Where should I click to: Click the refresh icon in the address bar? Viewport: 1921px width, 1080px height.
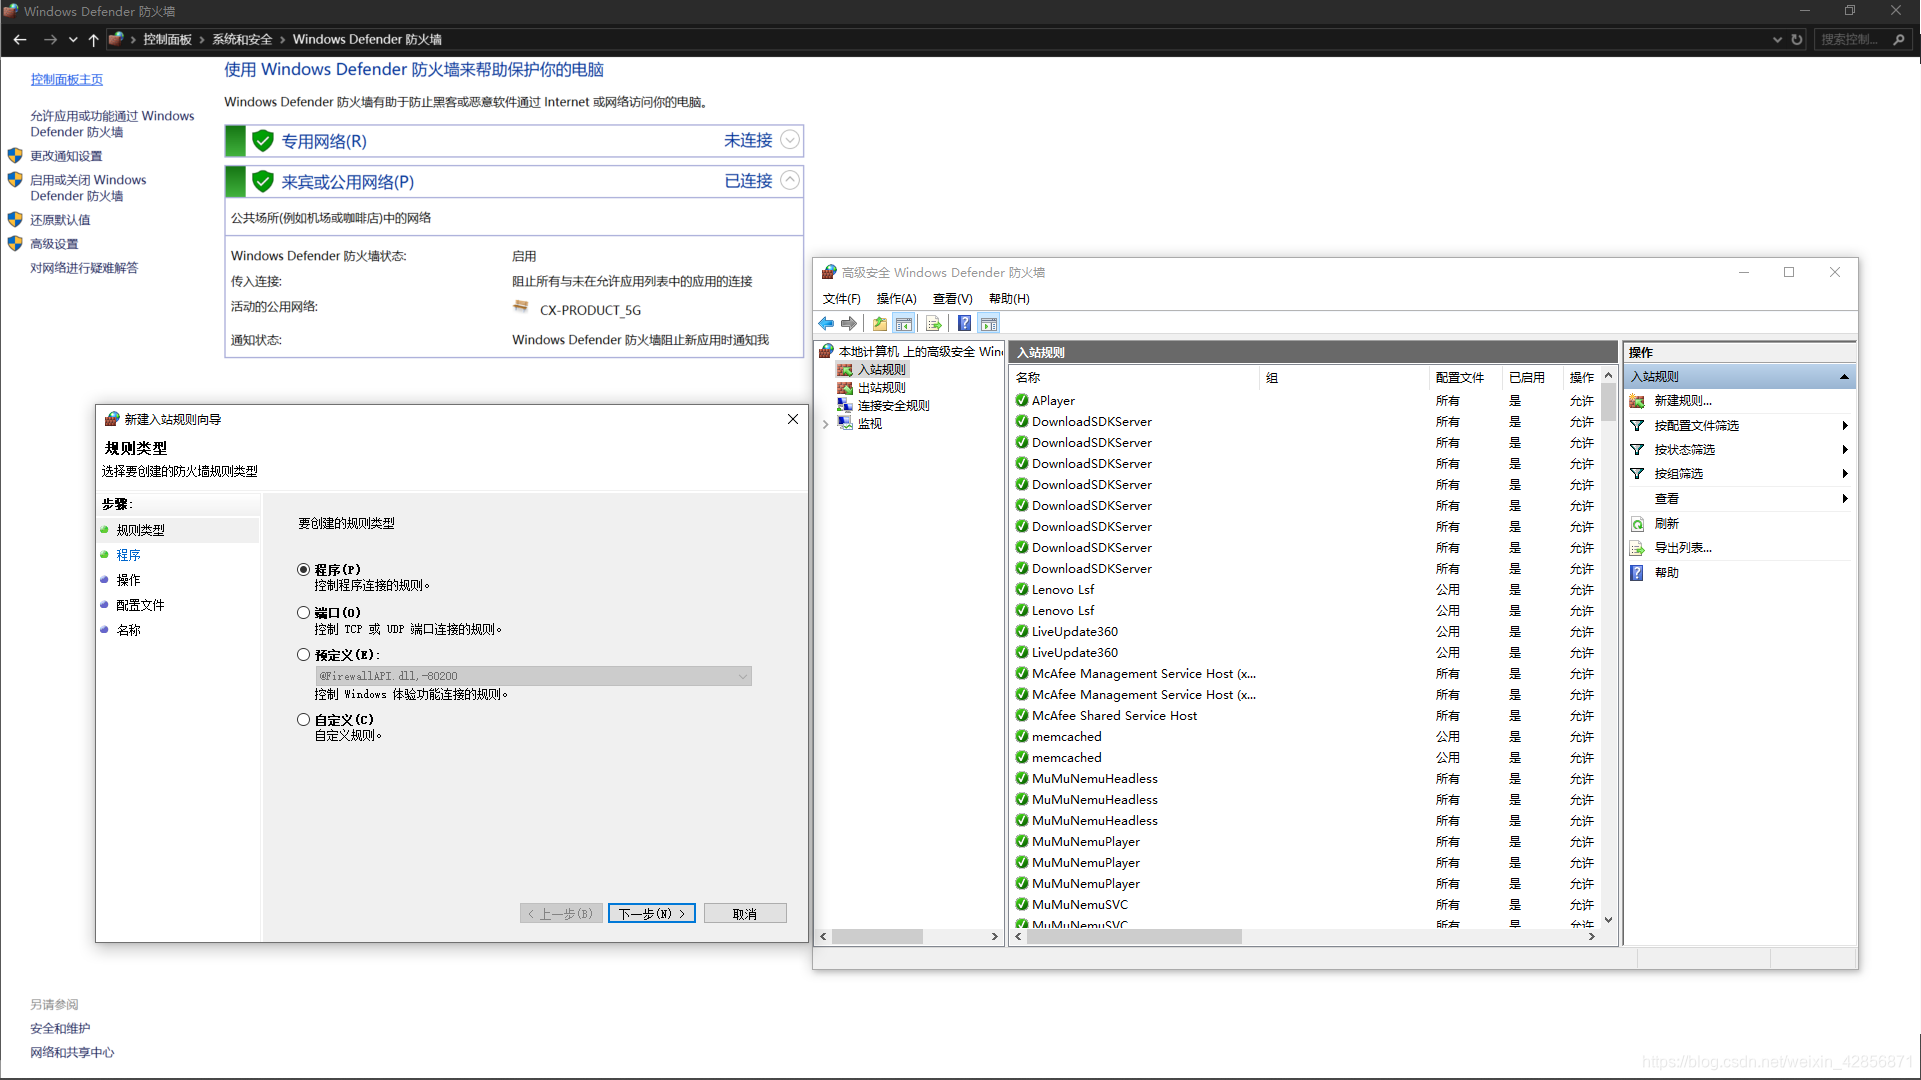pos(1797,39)
